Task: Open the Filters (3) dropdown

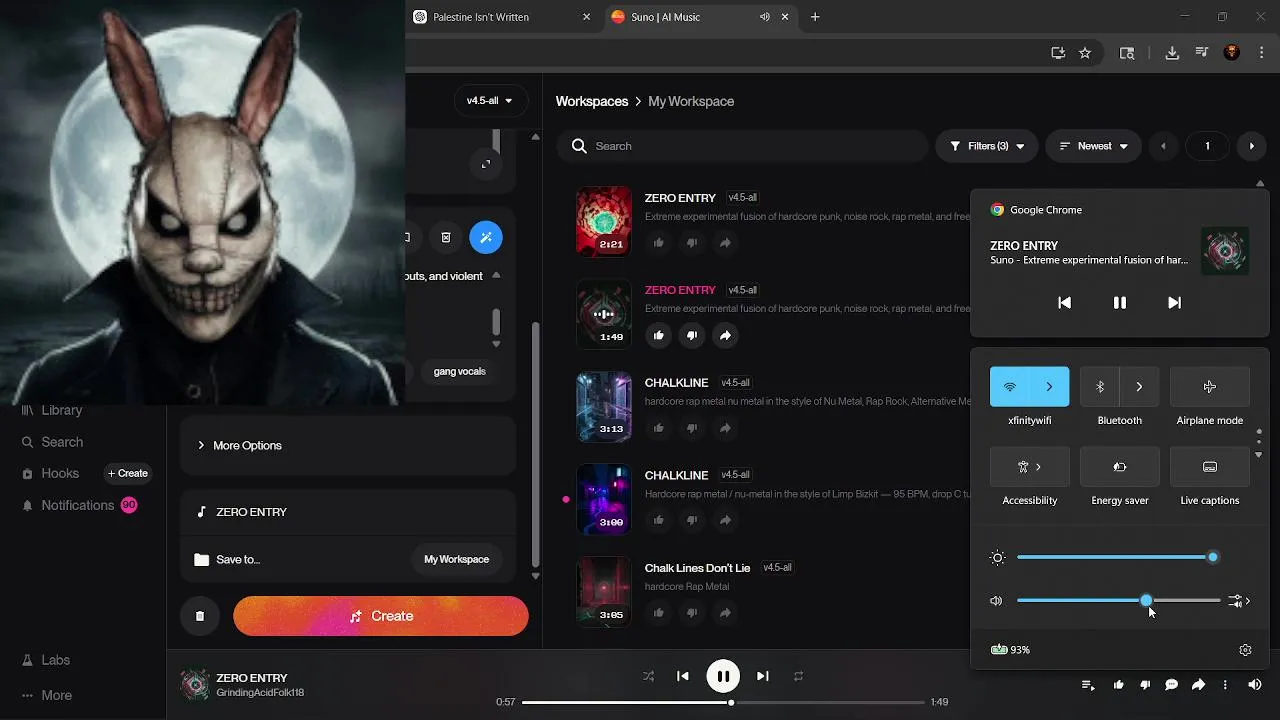Action: point(986,146)
